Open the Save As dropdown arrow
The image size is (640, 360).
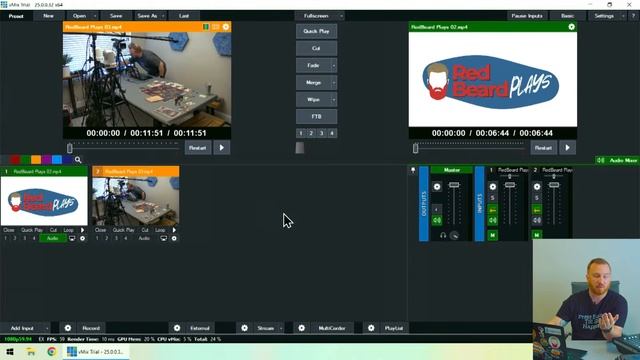pyautogui.click(x=163, y=16)
